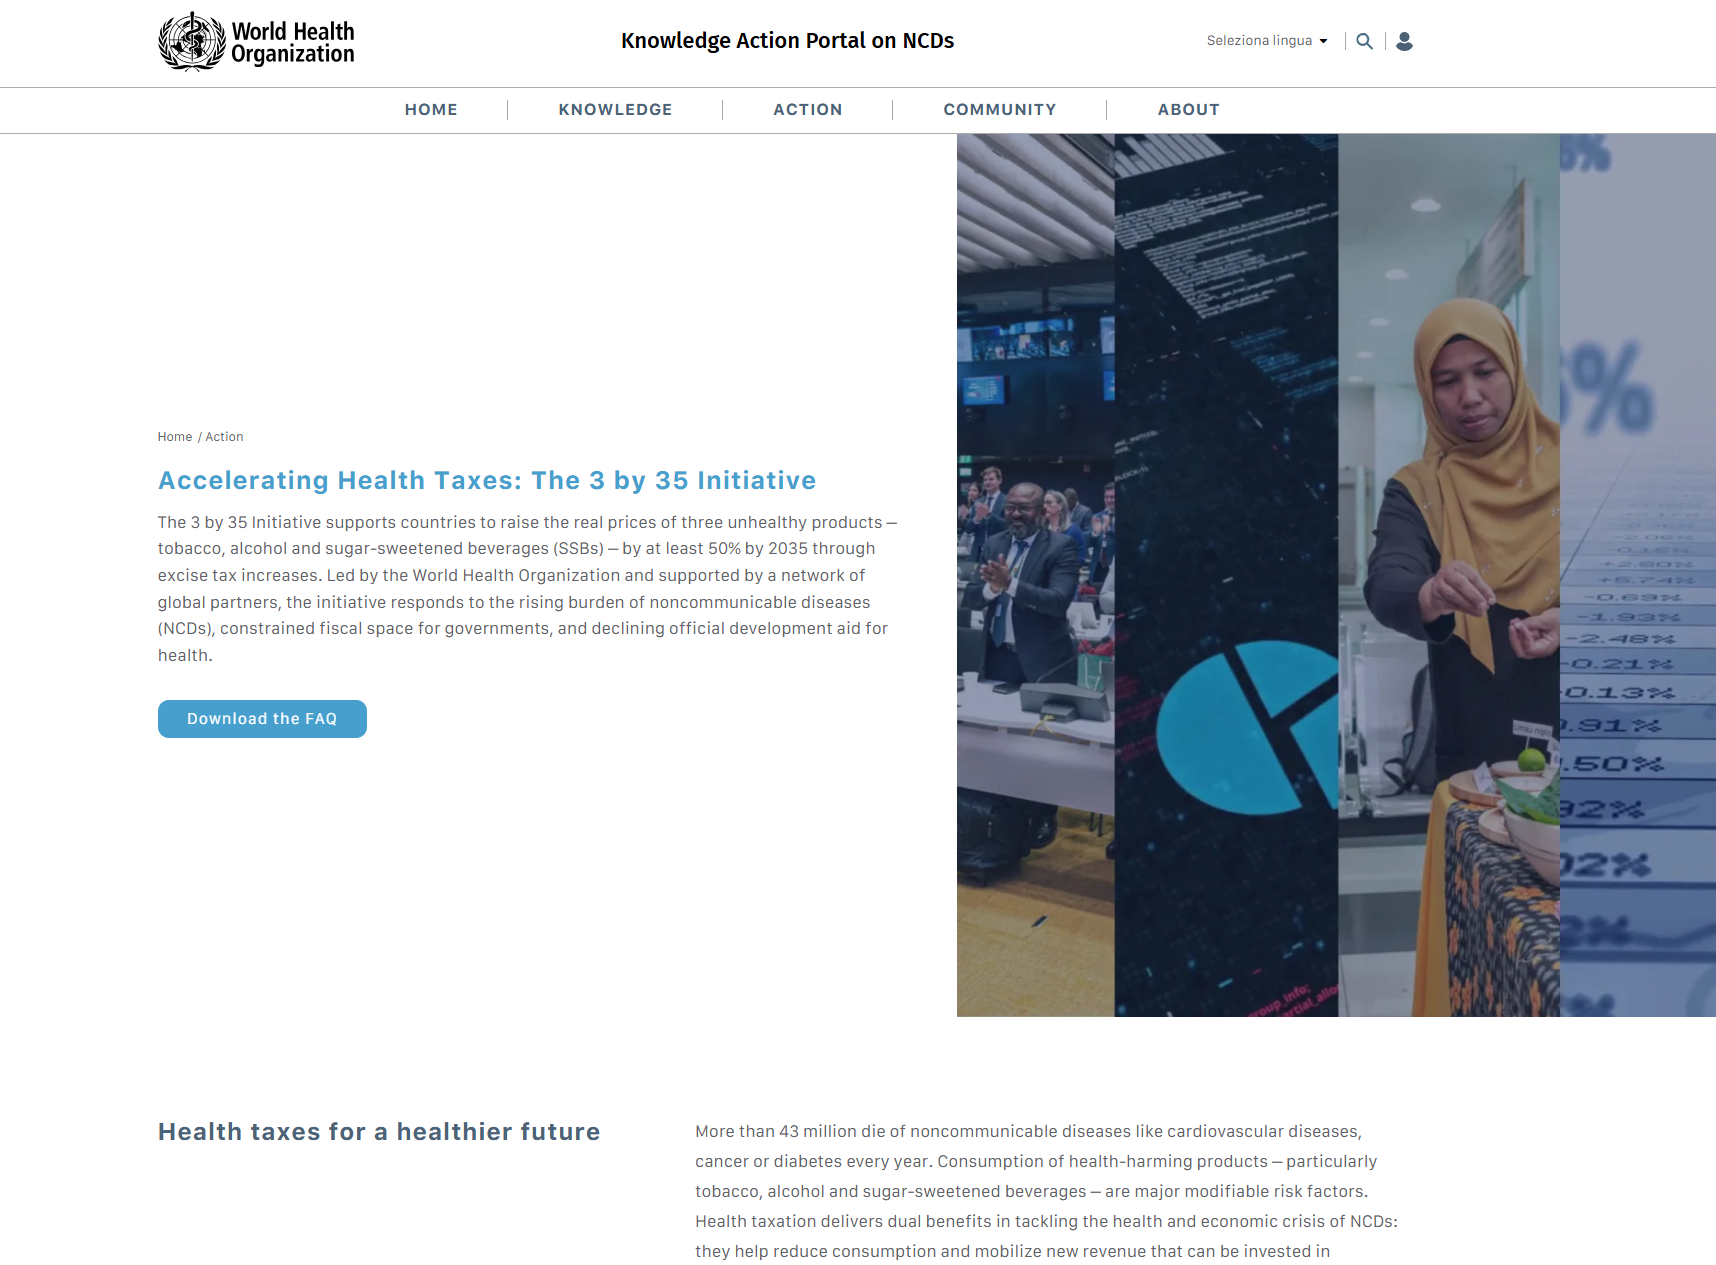This screenshot has height=1265, width=1716.
Task: Click ABOUT in the navigation bar
Action: click(1188, 110)
